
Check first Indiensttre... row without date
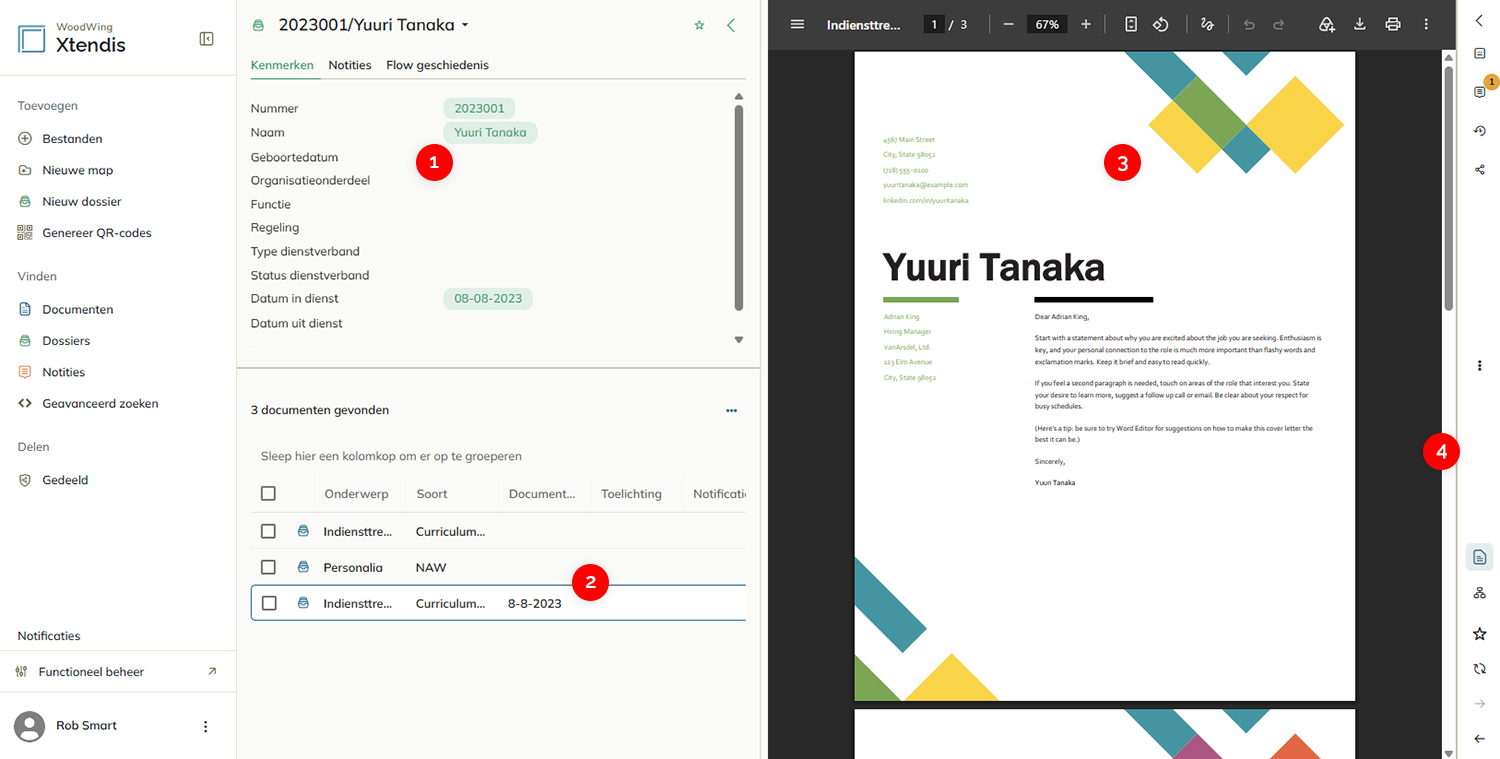tap(268, 531)
